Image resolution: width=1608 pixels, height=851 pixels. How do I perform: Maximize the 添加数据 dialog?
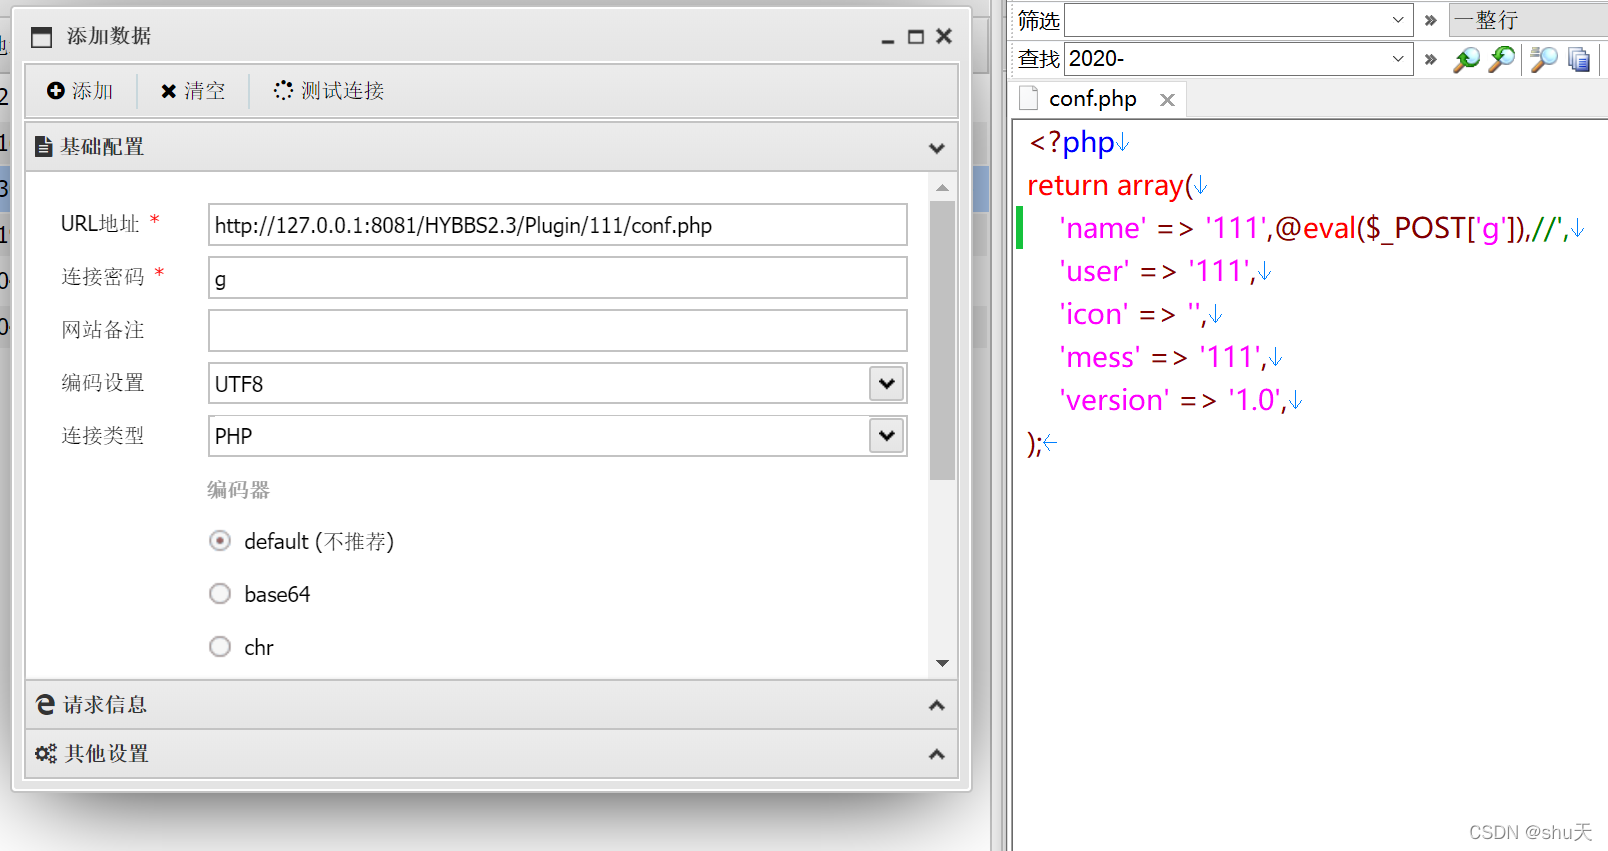[x=915, y=37]
